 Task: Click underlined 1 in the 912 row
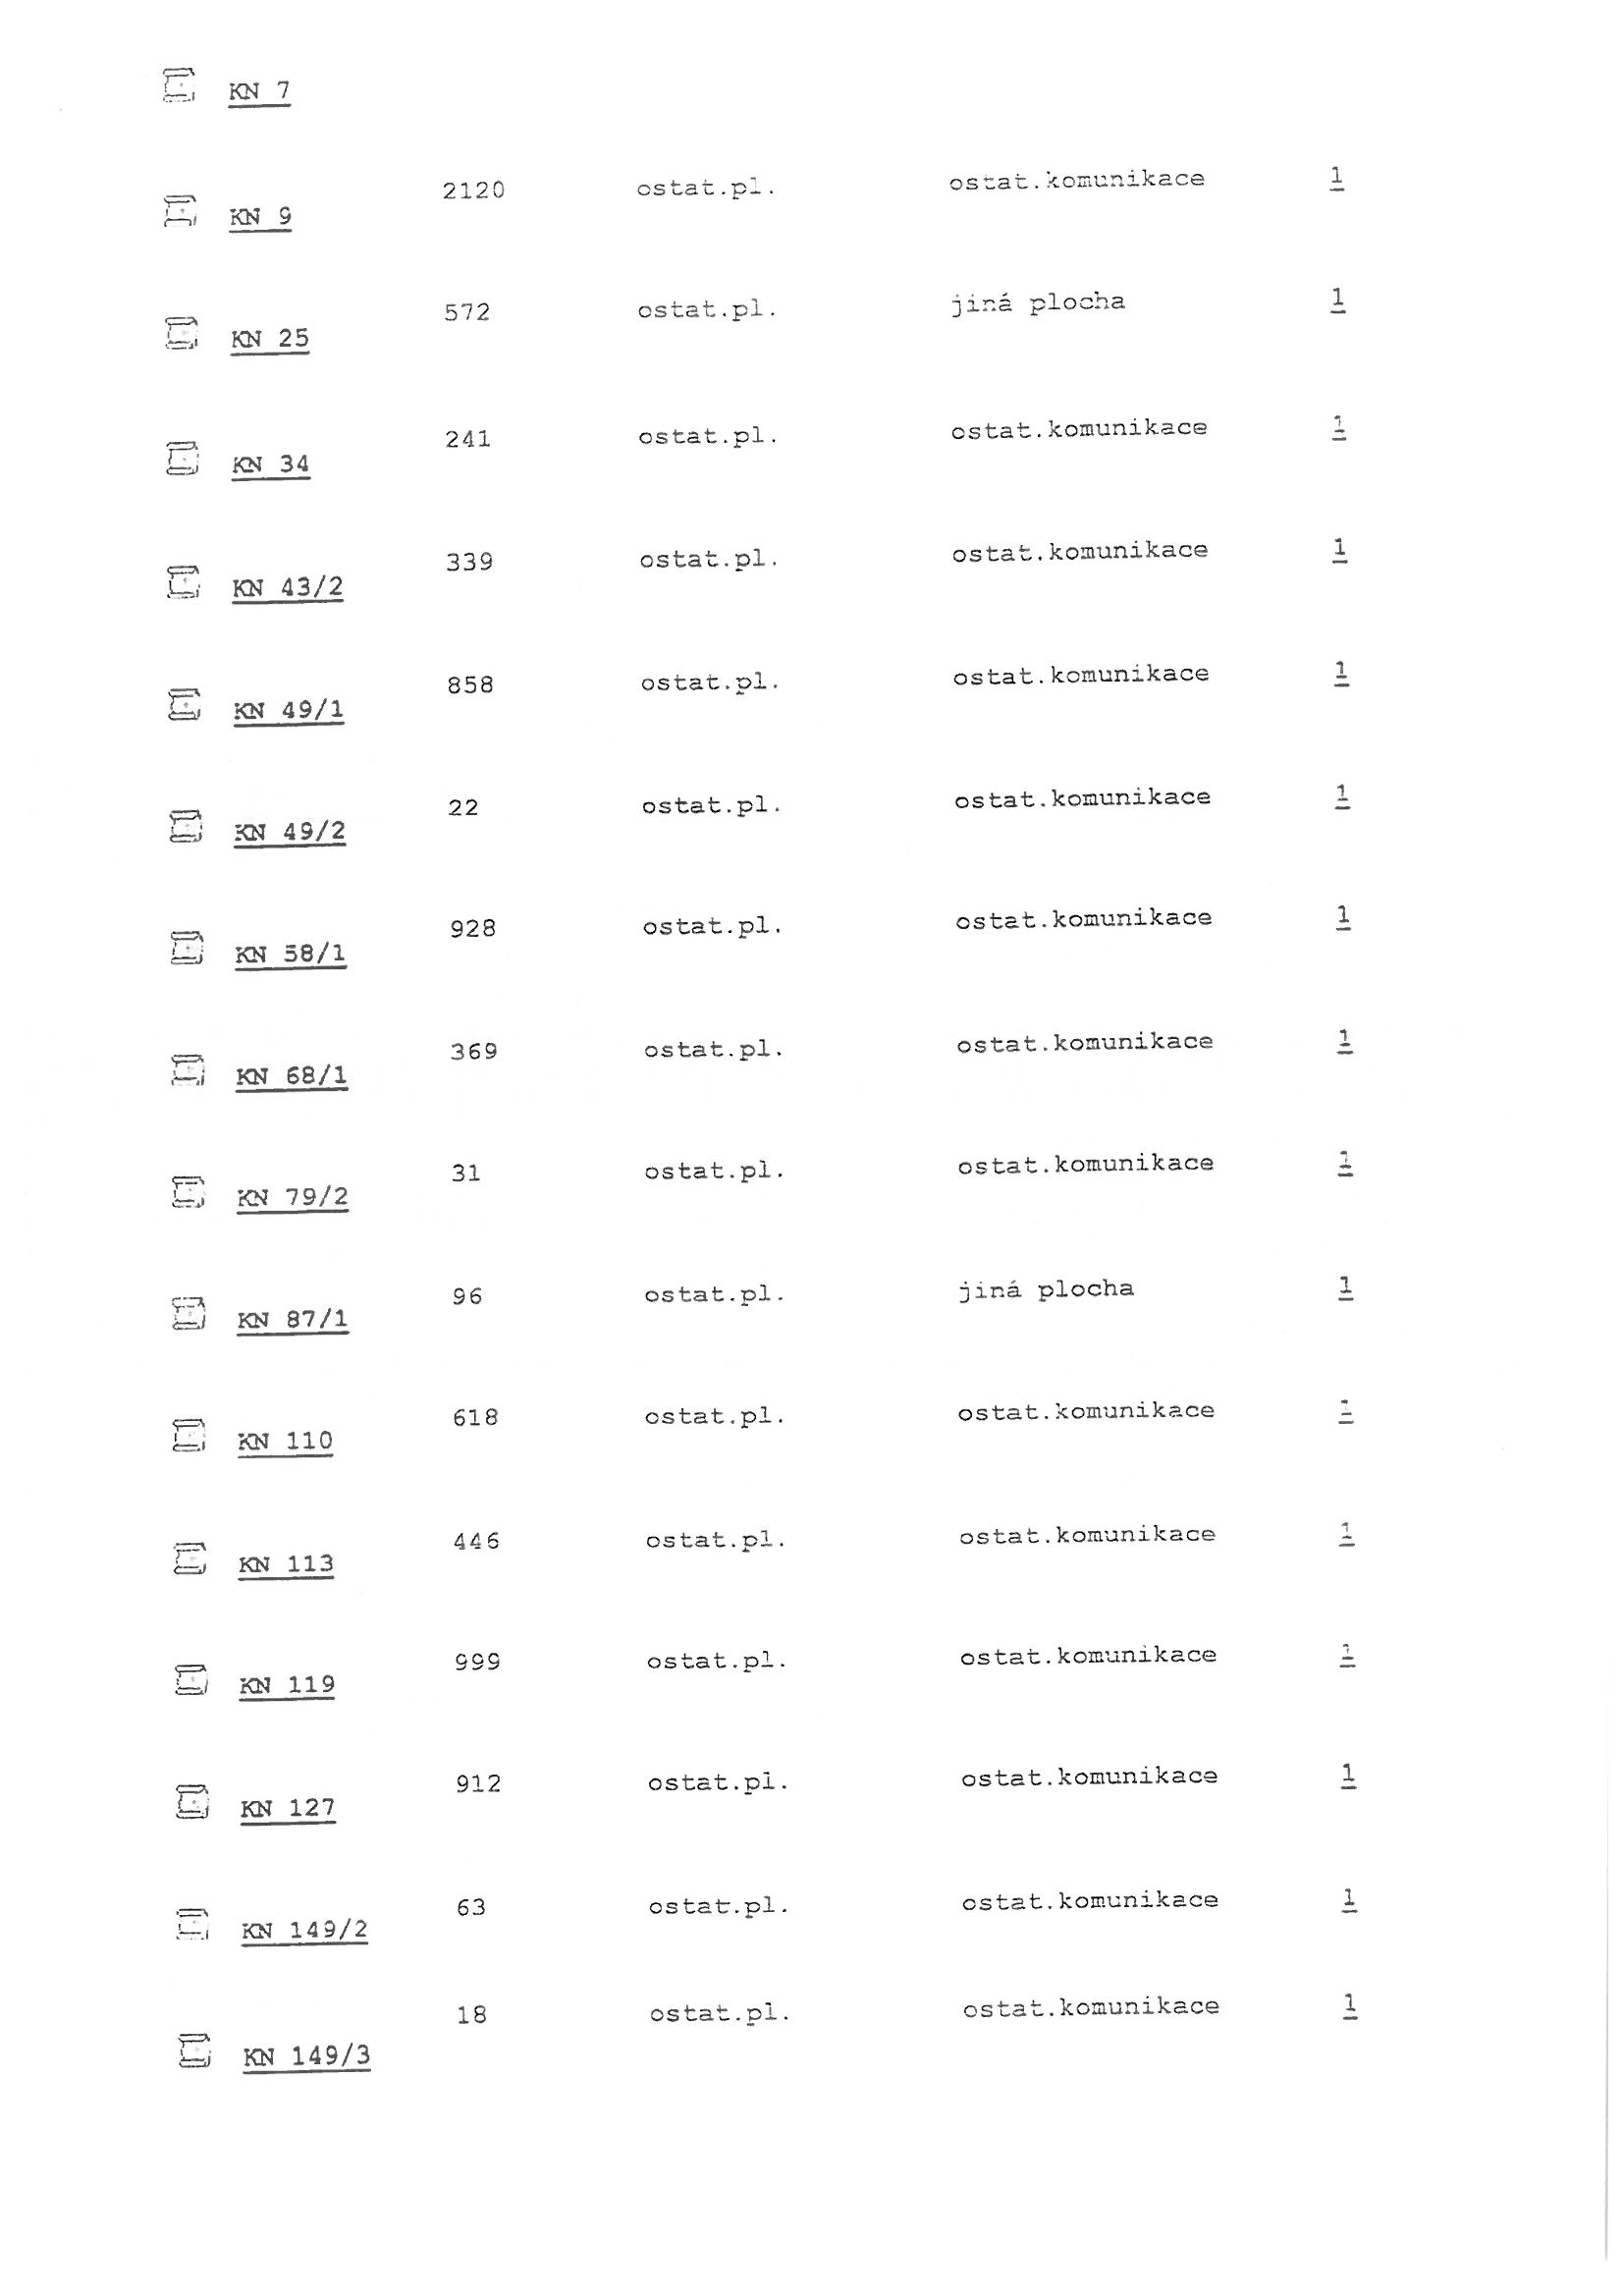[1349, 1776]
